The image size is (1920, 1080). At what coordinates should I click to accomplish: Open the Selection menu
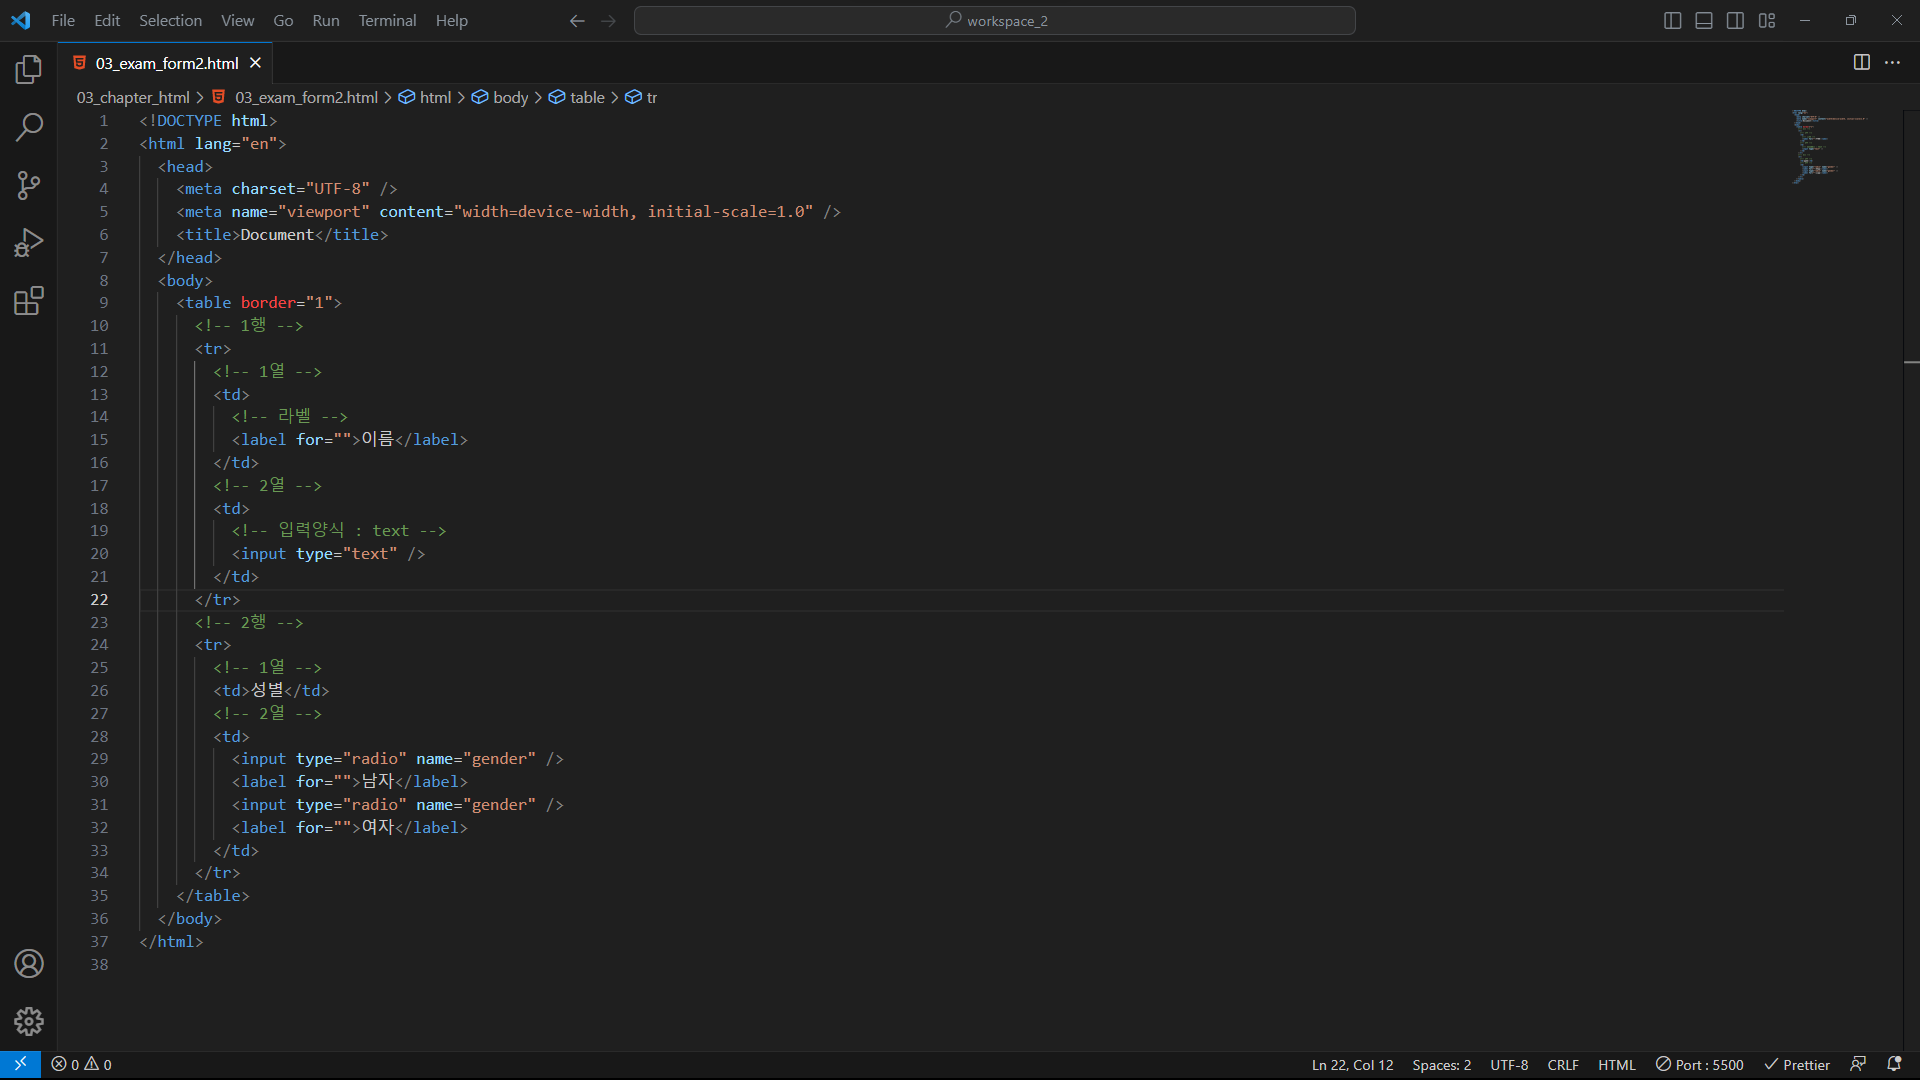[170, 21]
